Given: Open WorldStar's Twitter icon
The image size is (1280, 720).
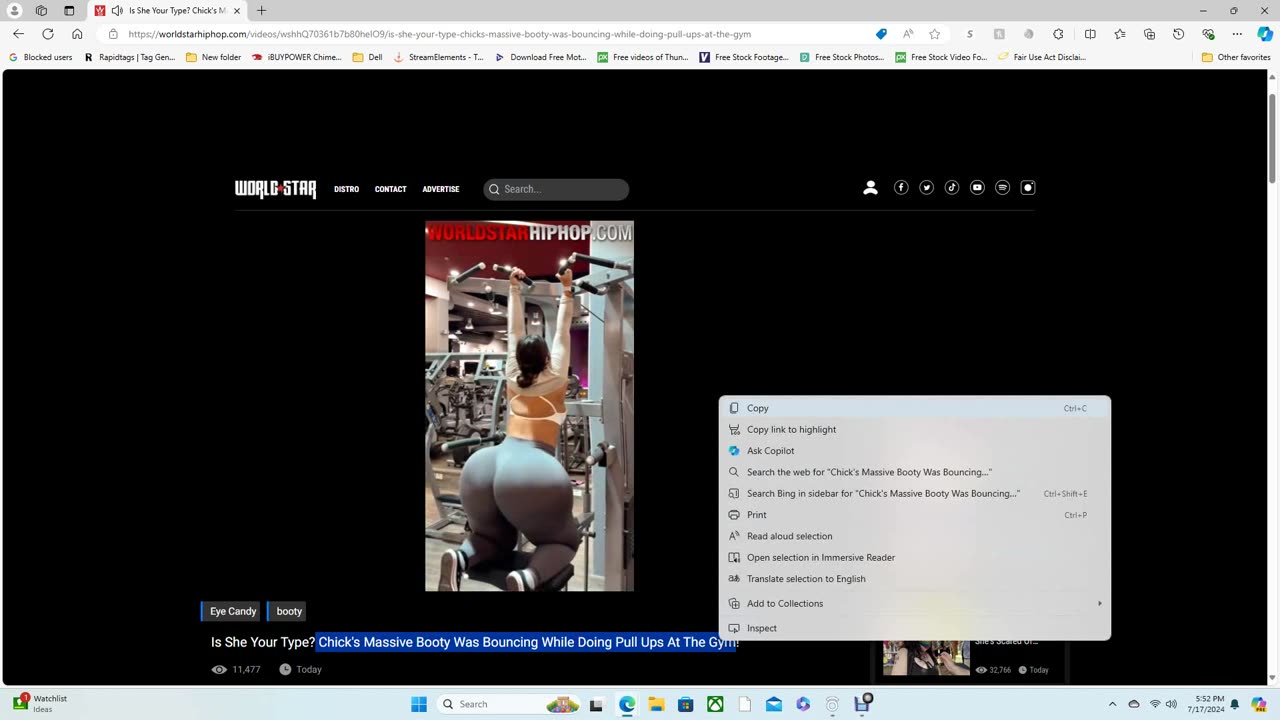Looking at the screenshot, I should click(x=927, y=188).
